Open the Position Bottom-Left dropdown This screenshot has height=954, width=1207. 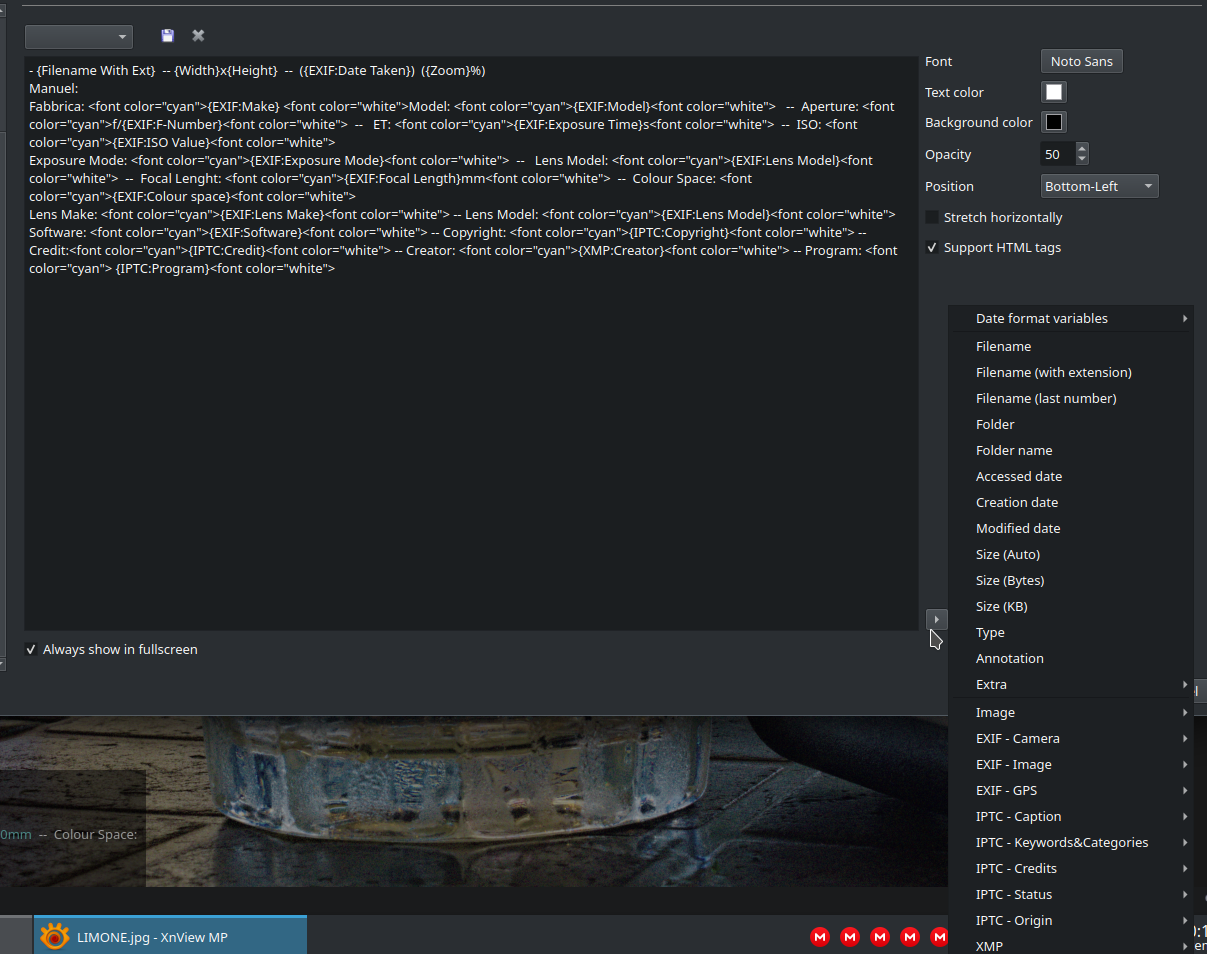(x=1099, y=186)
